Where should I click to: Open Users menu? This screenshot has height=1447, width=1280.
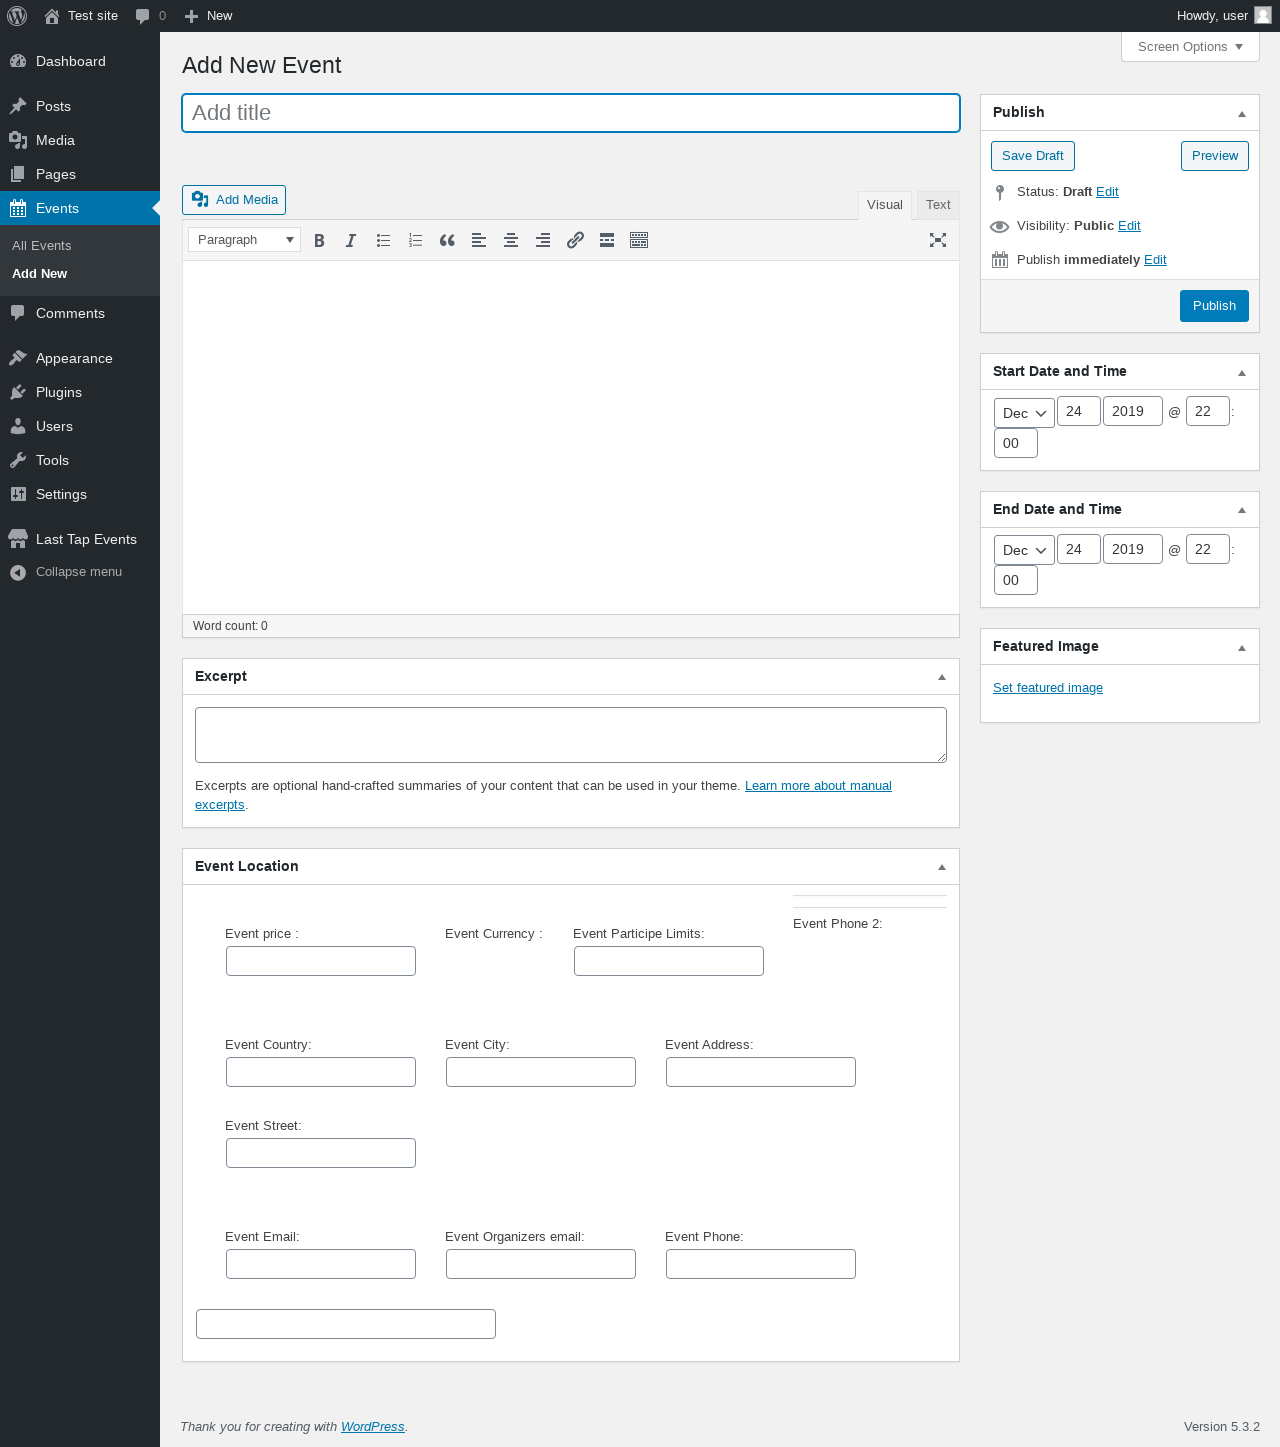[x=80, y=426]
